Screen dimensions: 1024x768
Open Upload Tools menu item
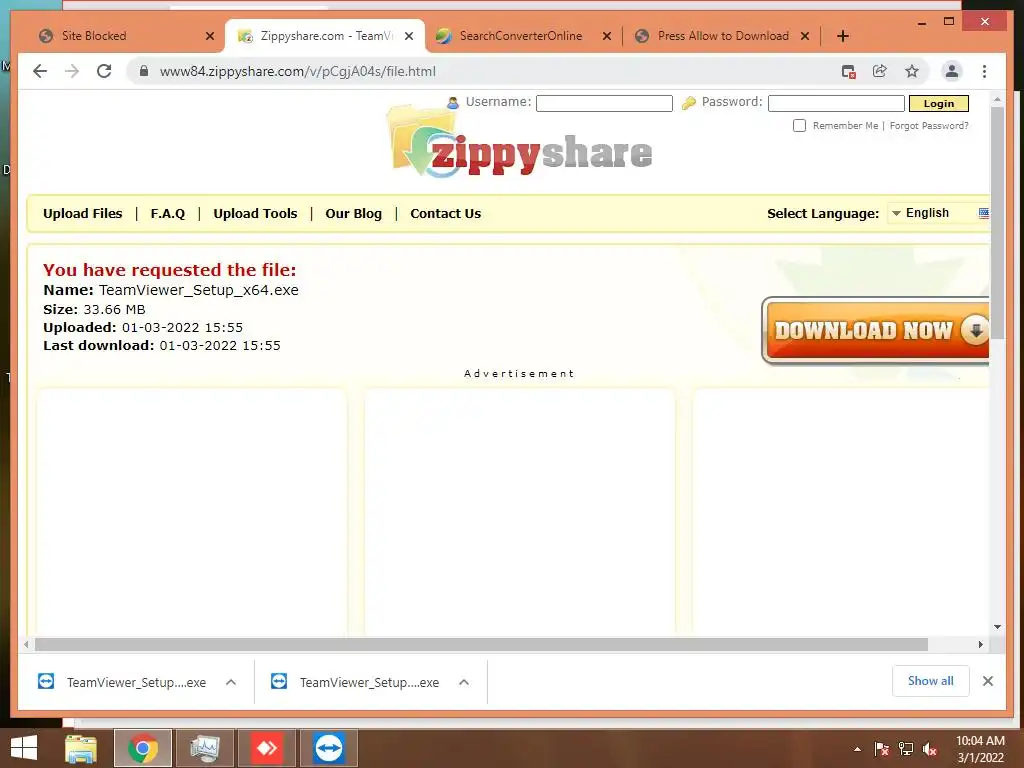[x=255, y=214]
